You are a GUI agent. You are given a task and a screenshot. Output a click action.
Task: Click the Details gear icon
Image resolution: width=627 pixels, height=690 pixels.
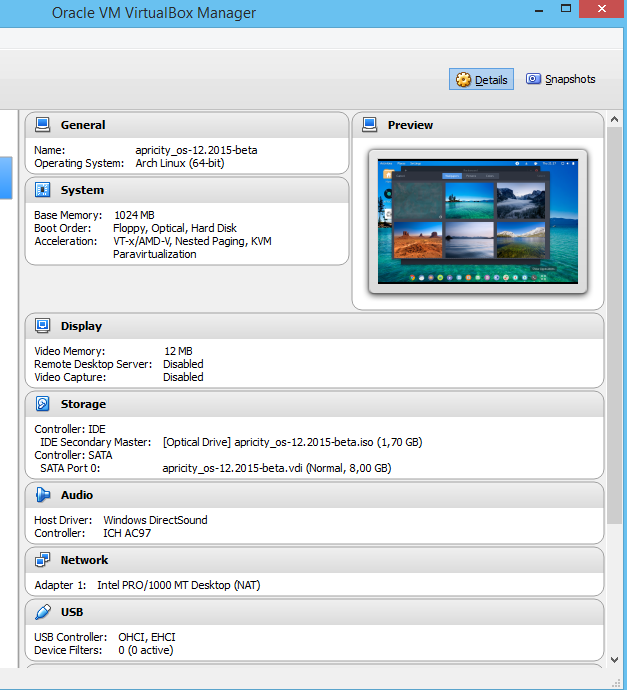pos(463,80)
